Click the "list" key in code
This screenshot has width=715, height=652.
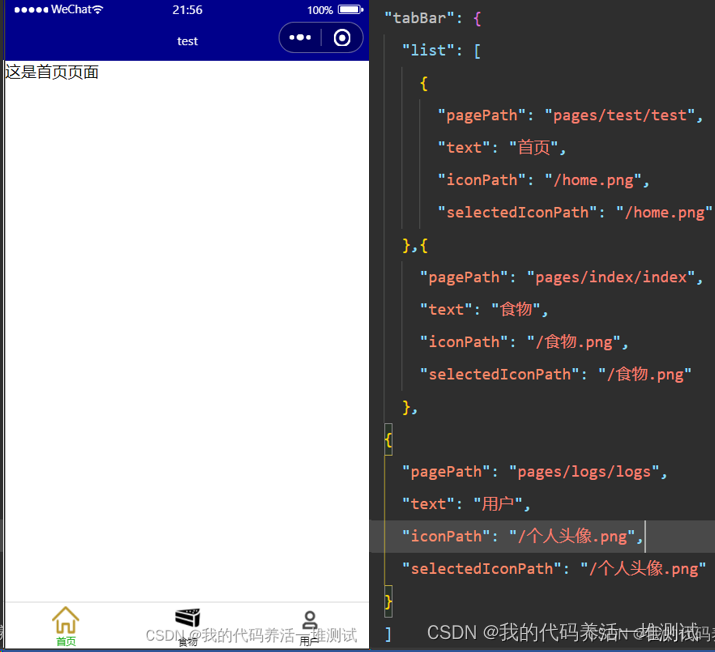click(x=429, y=50)
